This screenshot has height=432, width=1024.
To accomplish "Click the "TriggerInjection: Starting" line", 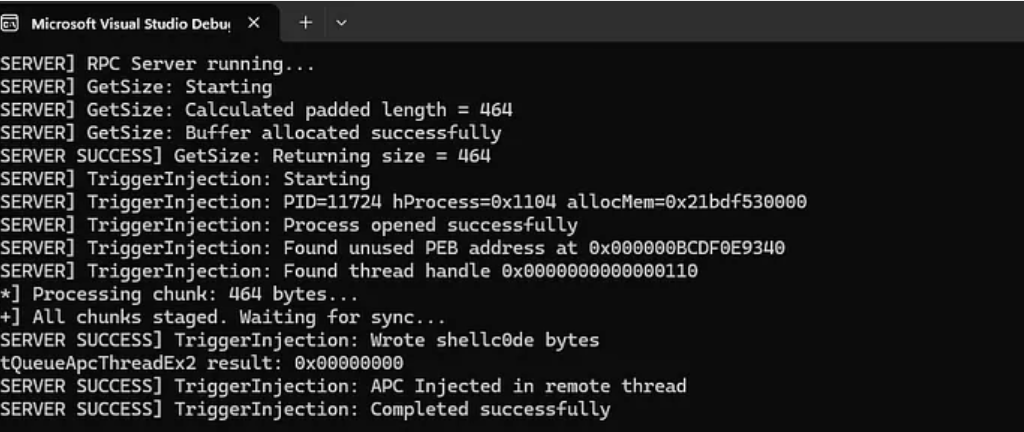I will coord(228,180).
